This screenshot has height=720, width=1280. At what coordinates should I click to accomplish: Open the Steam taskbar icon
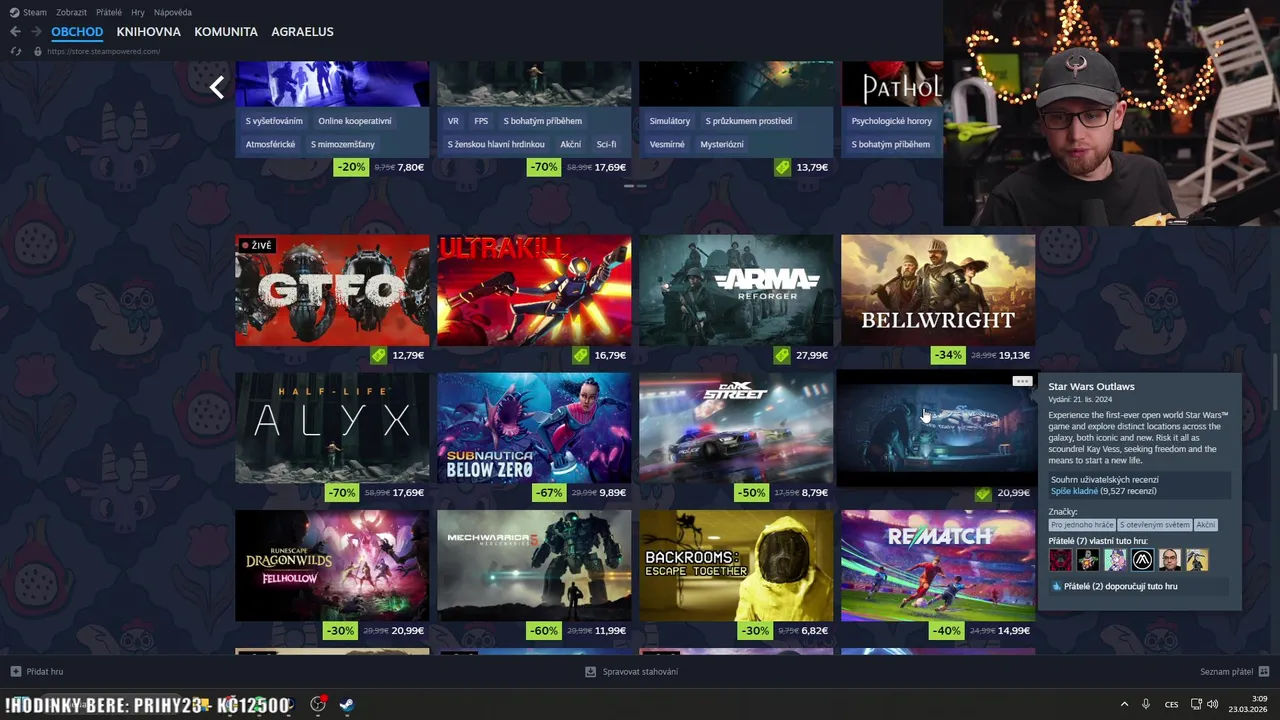click(x=346, y=704)
